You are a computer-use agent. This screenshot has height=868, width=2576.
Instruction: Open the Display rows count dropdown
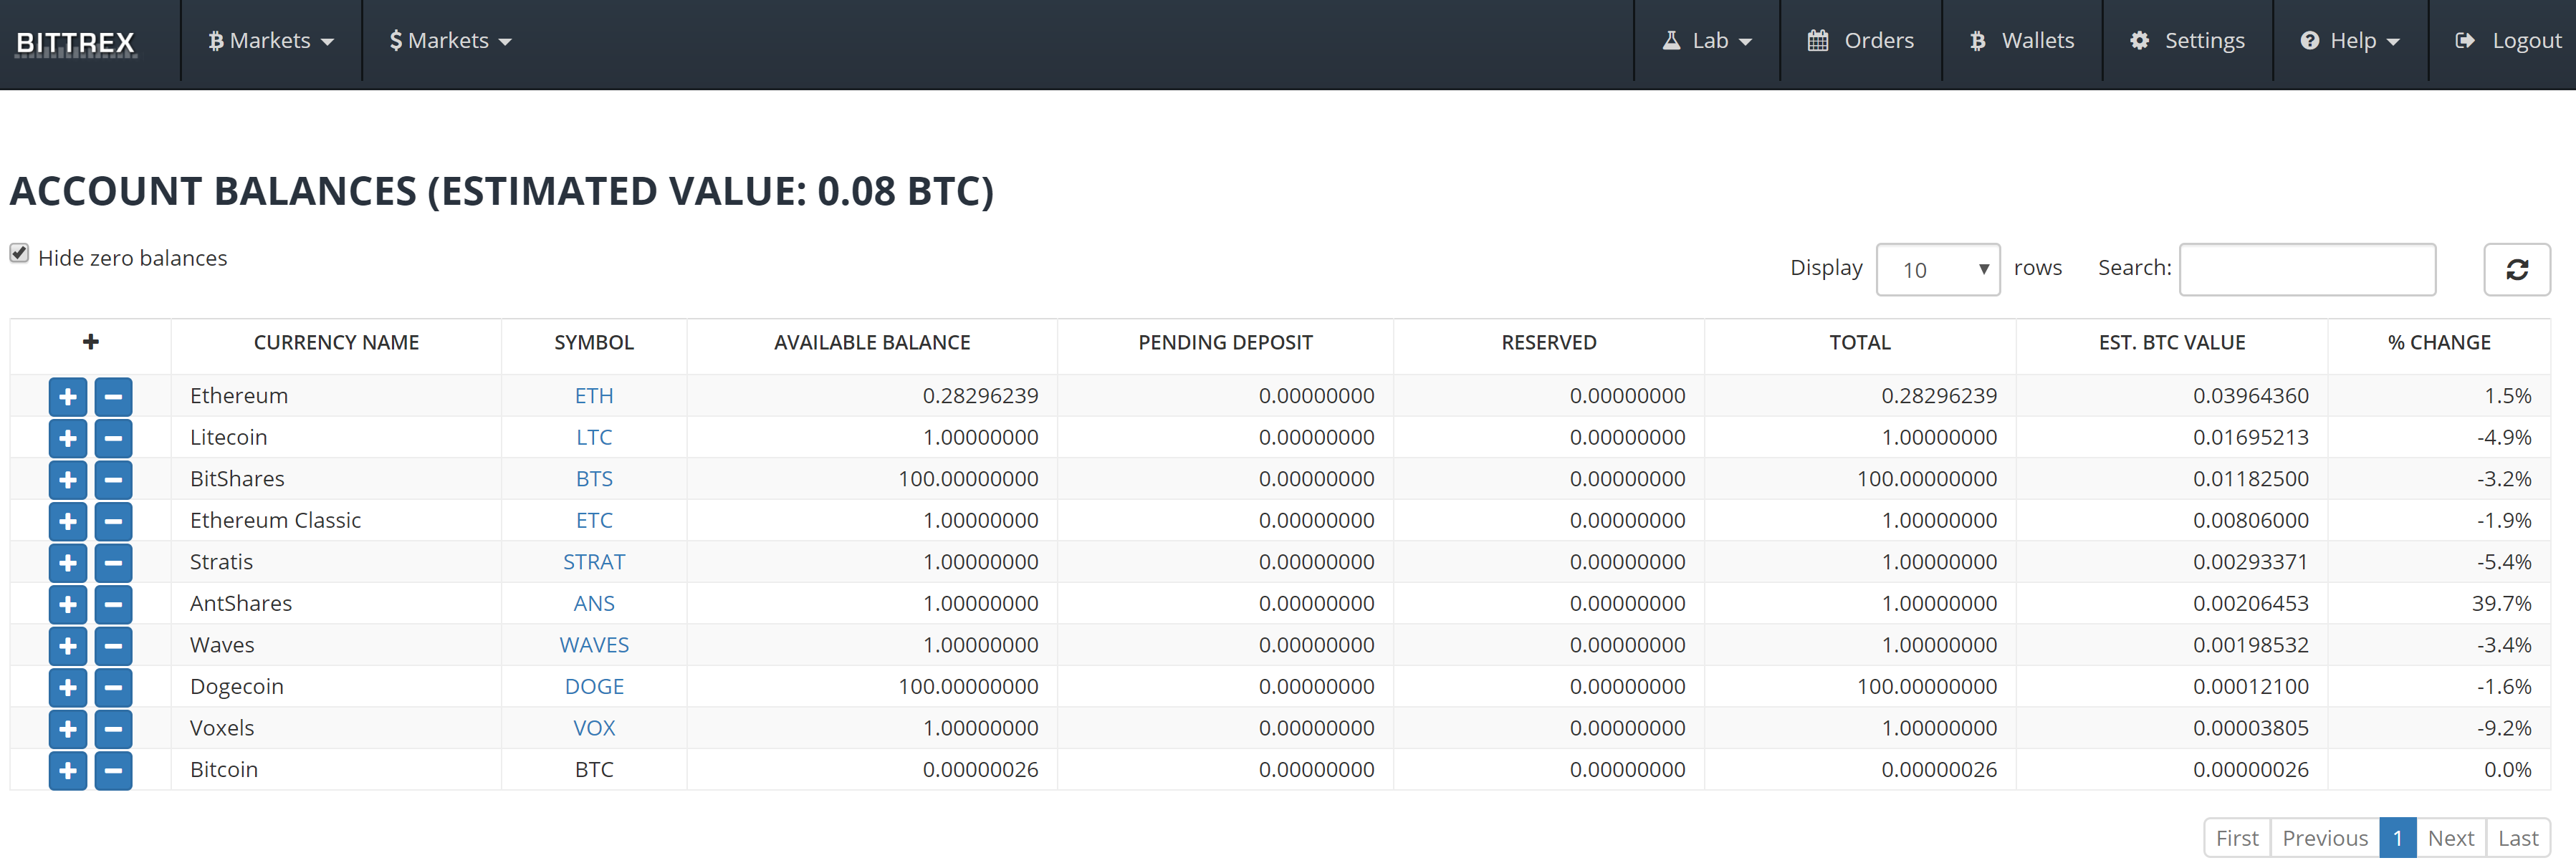[x=1938, y=270]
